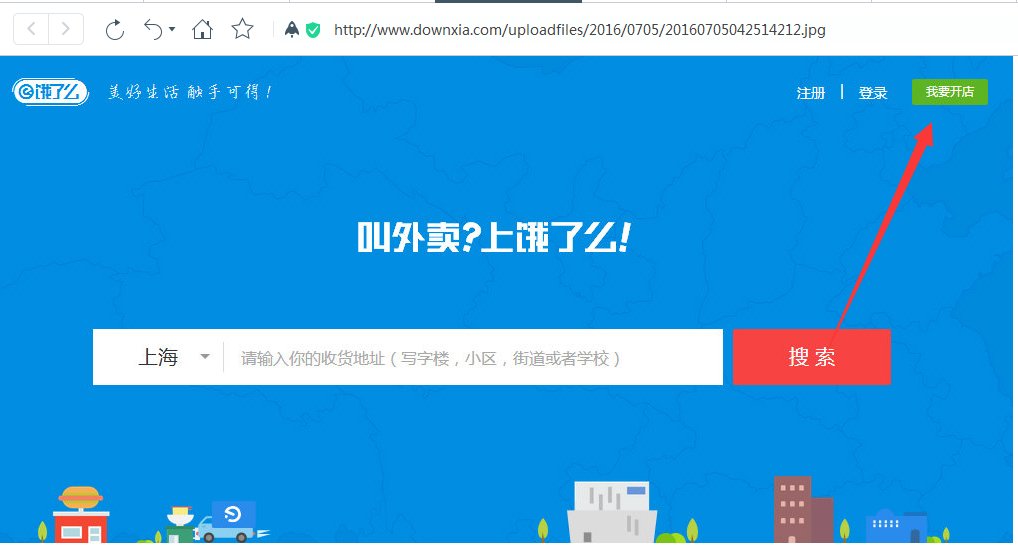
Task: Click the green 我要开店 button
Action: click(x=950, y=92)
